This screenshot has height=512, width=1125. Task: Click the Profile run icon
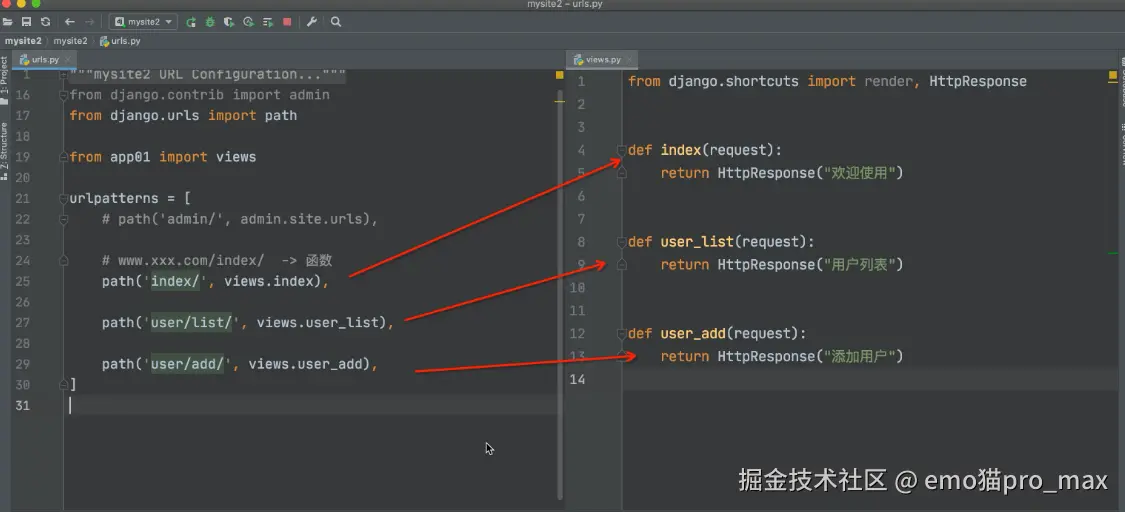[248, 22]
